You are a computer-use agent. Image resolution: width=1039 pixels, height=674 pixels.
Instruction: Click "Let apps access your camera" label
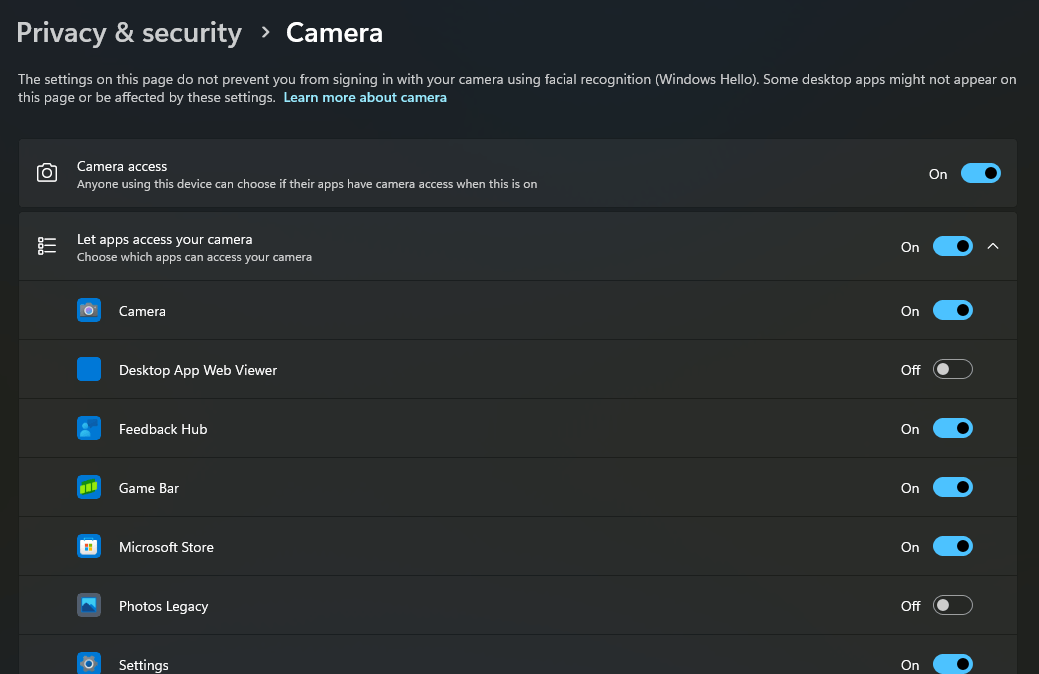164,239
